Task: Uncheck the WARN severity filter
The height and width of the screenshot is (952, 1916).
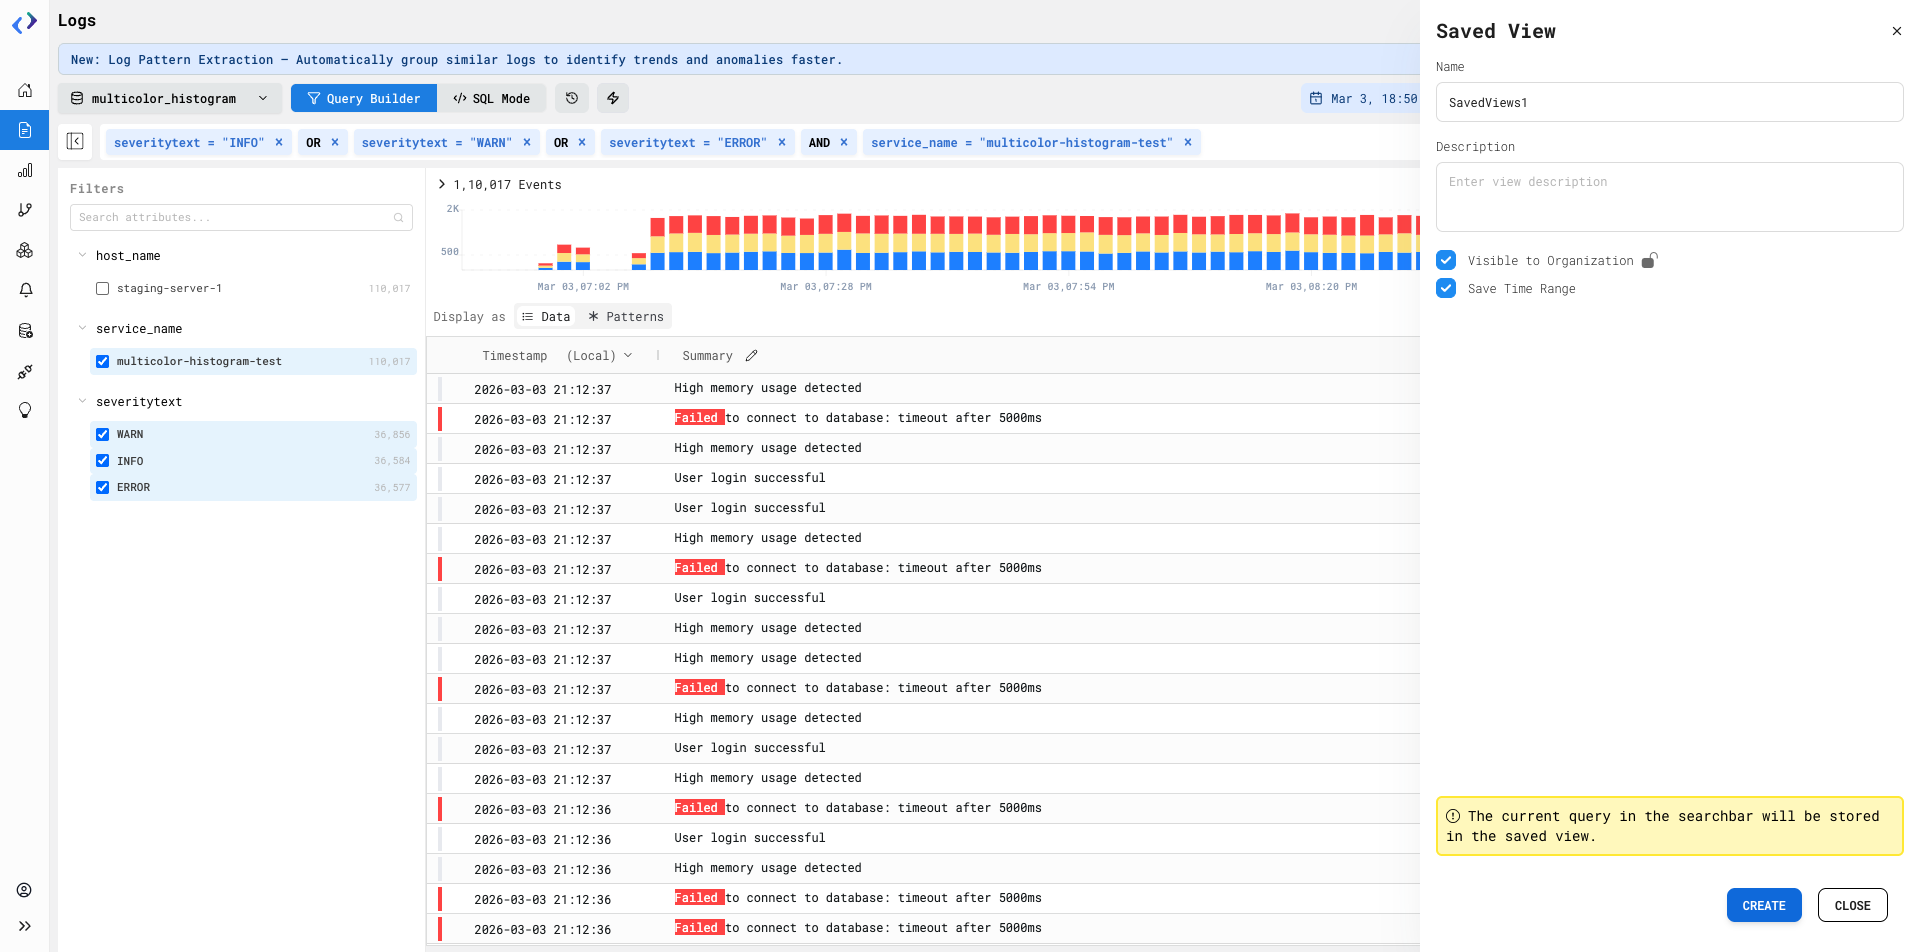Action: click(x=102, y=434)
